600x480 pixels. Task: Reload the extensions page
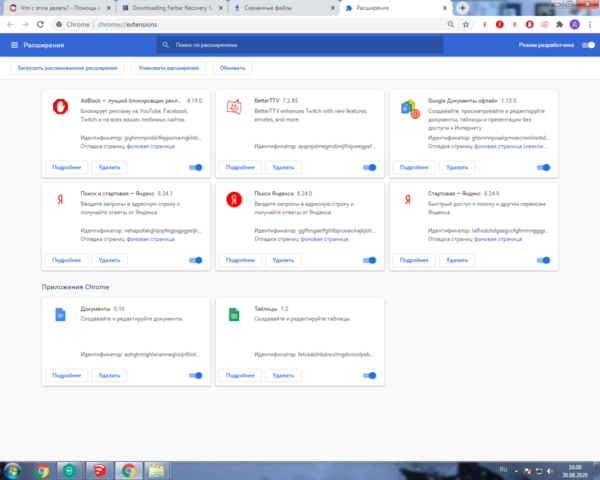tap(40, 24)
